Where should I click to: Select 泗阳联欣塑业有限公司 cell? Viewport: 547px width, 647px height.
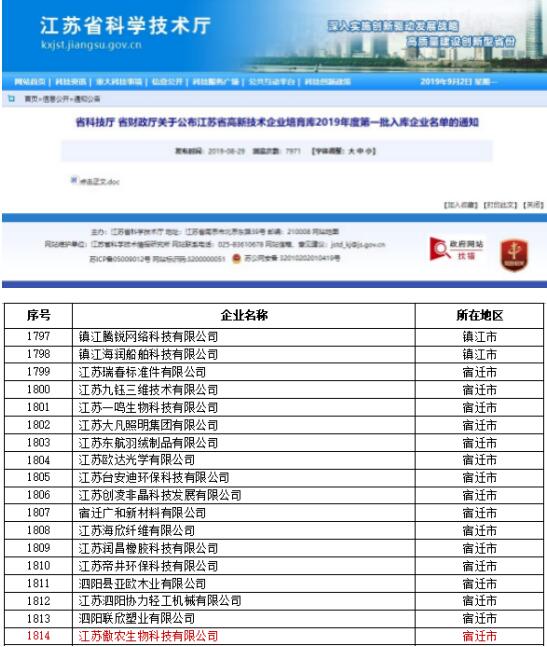pyautogui.click(x=244, y=619)
